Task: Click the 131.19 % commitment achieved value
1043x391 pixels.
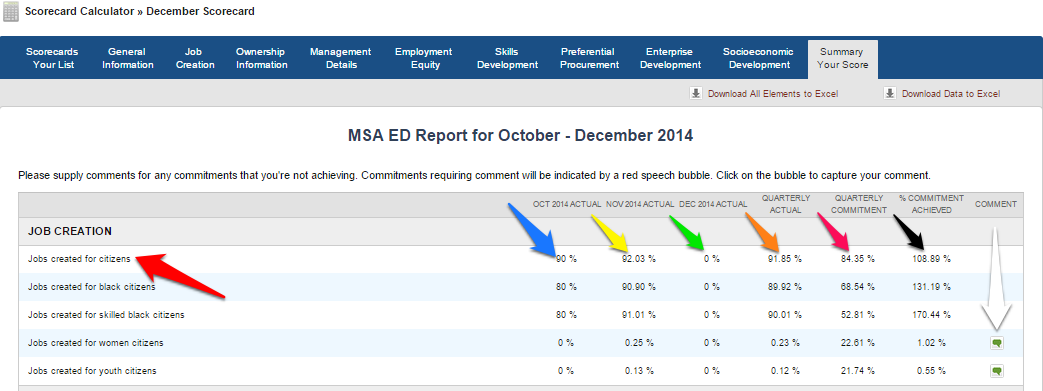Action: (x=931, y=287)
